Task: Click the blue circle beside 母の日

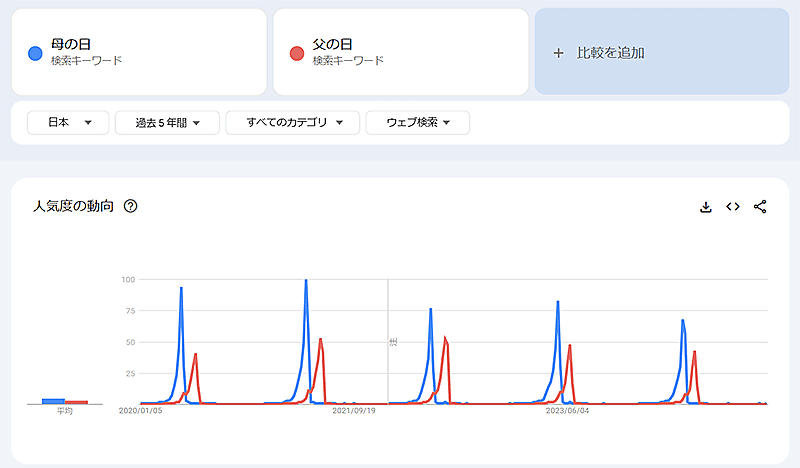Action: point(36,52)
